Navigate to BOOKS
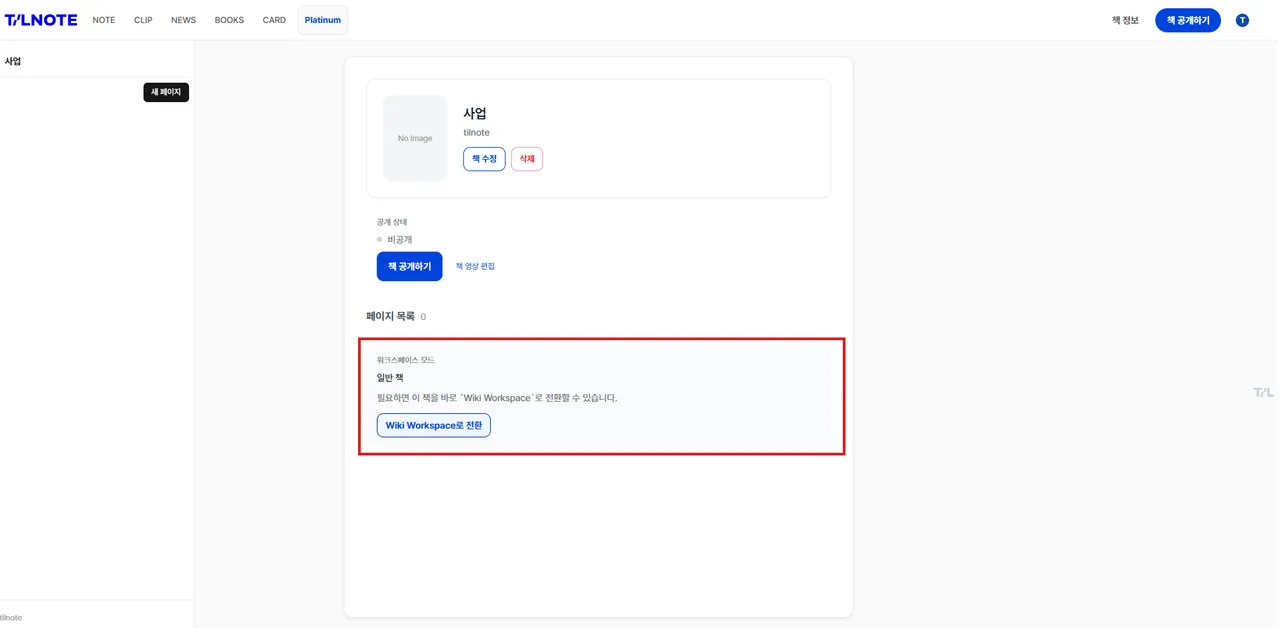Viewport: 1280px width, 628px height. pyautogui.click(x=229, y=20)
